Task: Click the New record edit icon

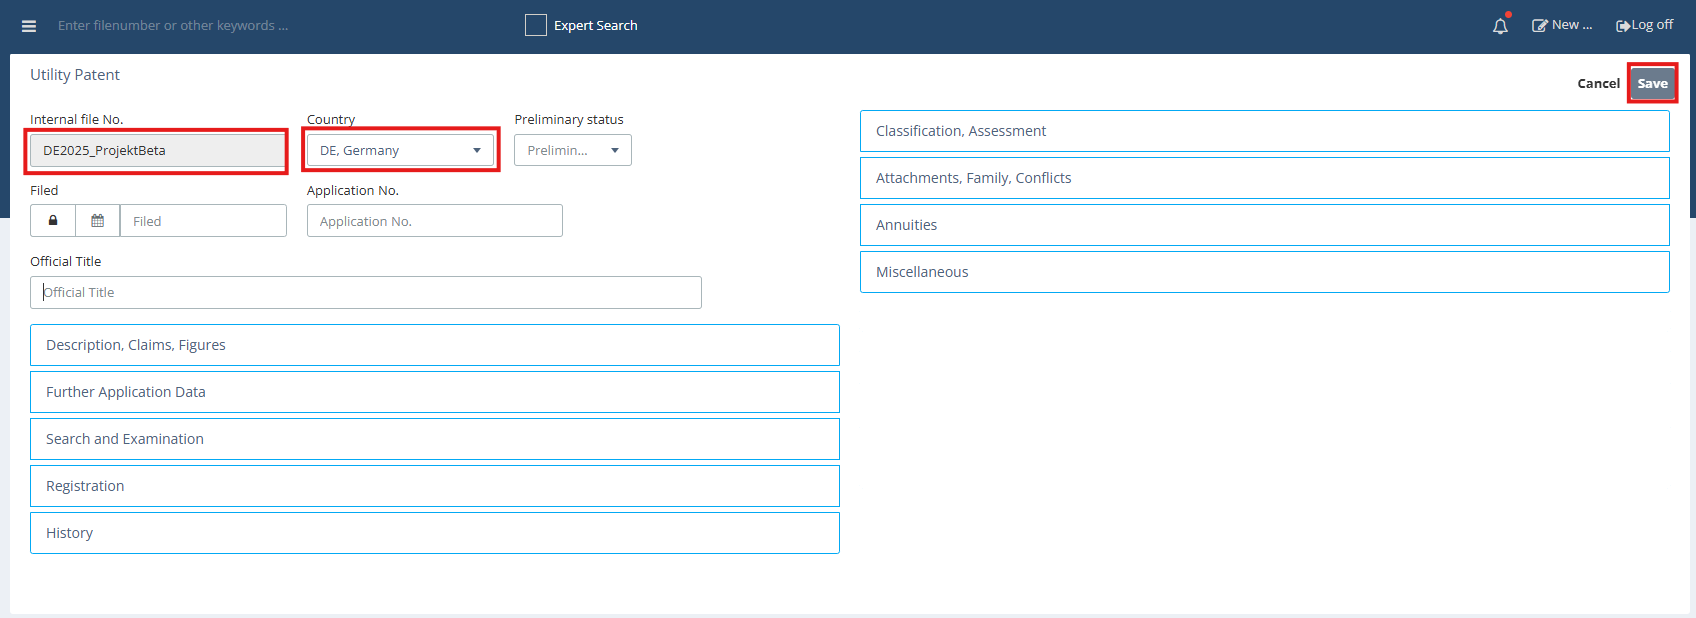Action: (x=1540, y=26)
